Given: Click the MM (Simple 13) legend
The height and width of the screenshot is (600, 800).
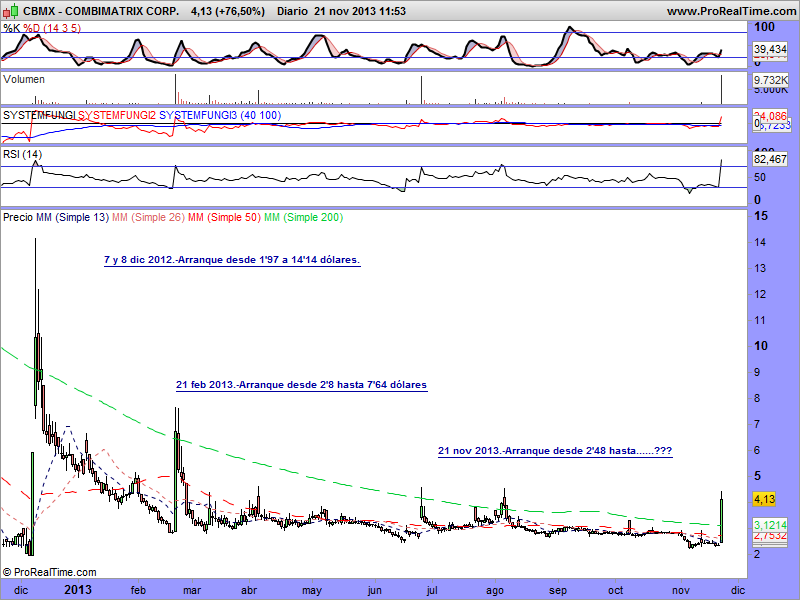Looking at the screenshot, I should (x=72, y=217).
